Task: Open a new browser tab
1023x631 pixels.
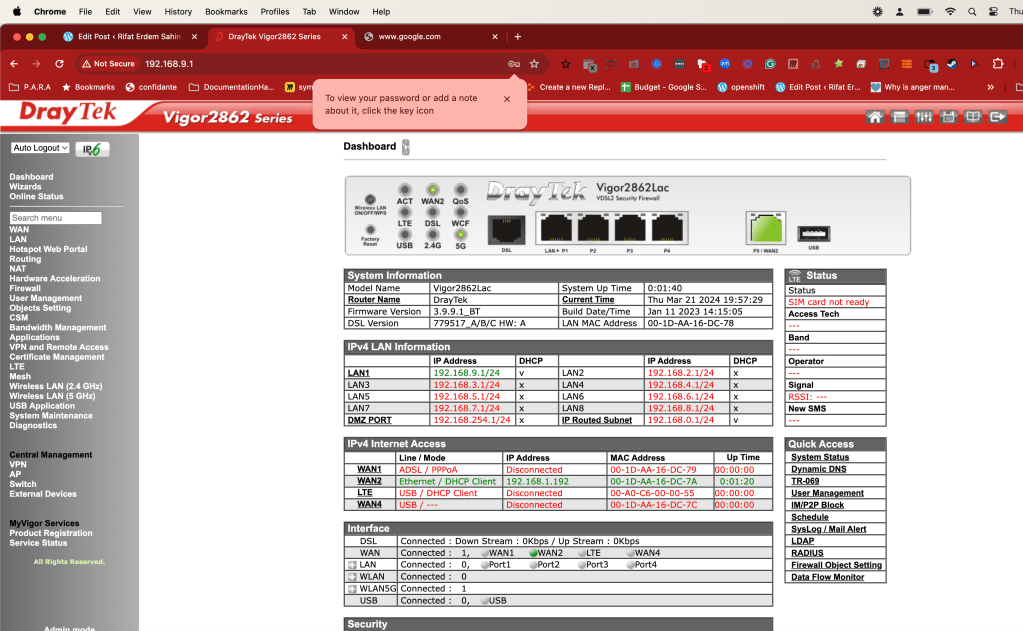Action: (517, 37)
